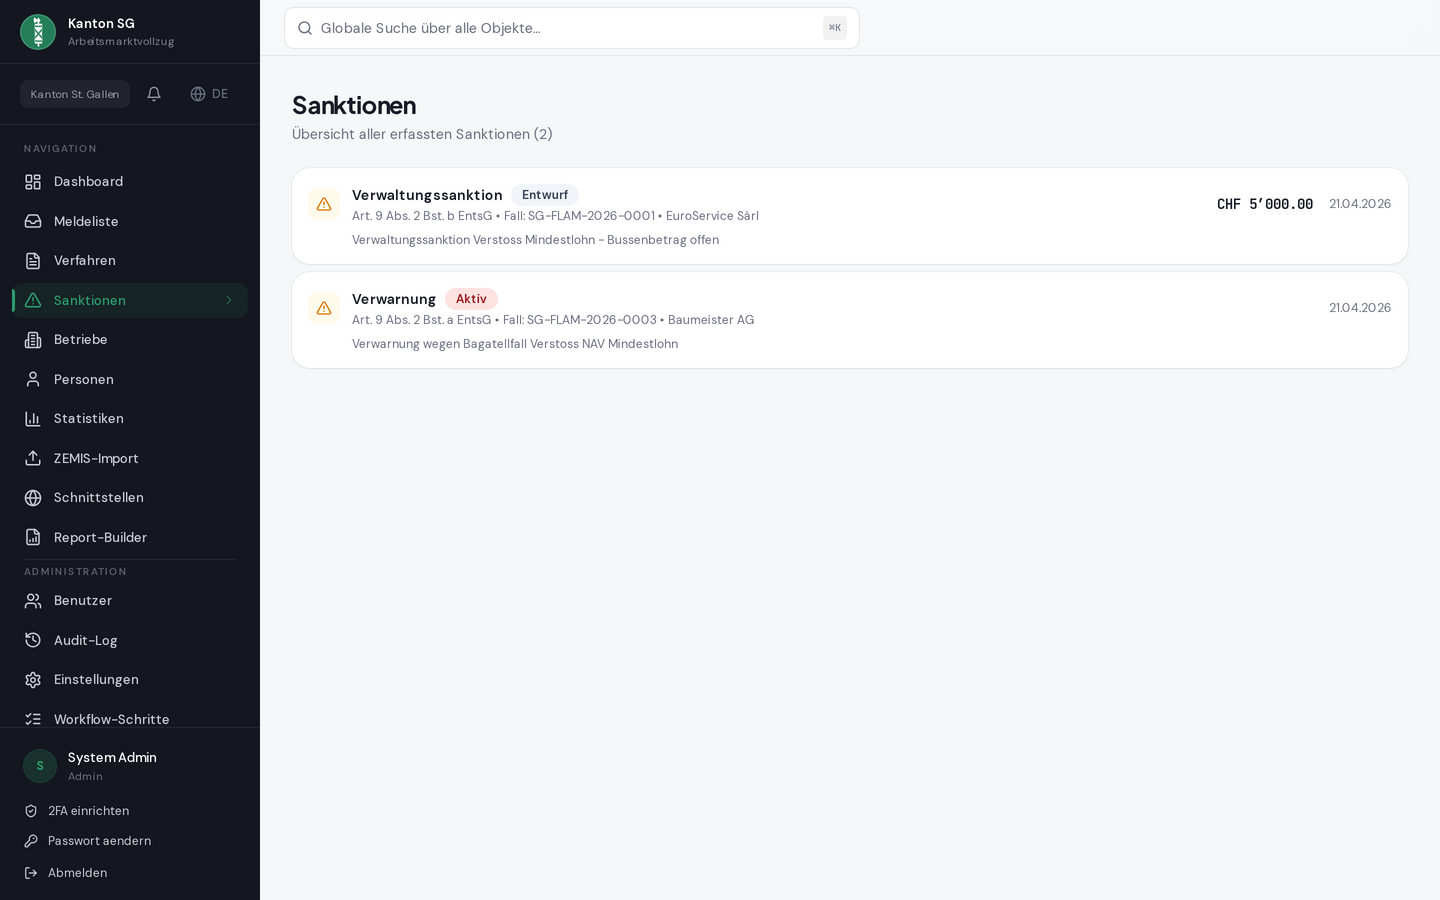This screenshot has height=900, width=1440.
Task: Click the search magnifier icon
Action: pos(305,28)
